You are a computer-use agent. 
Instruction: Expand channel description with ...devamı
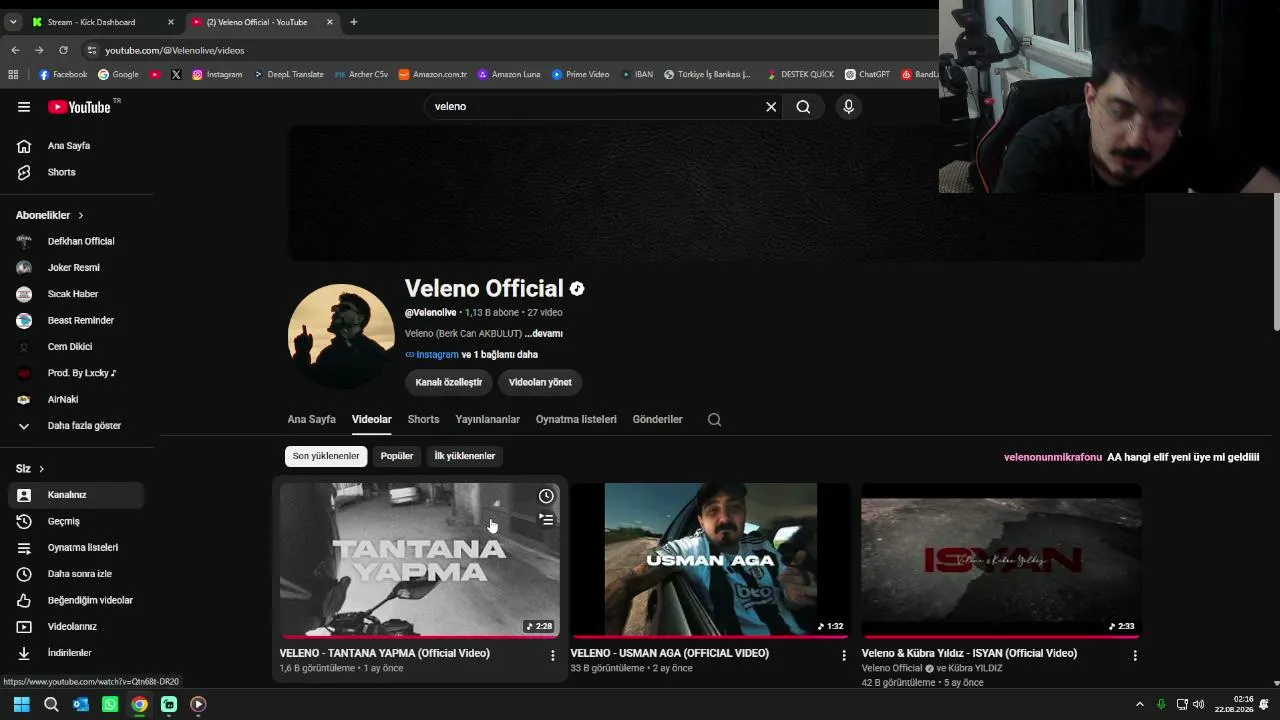(x=543, y=334)
